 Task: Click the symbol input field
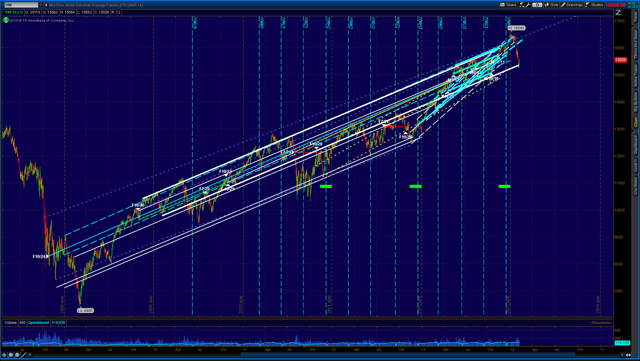(20, 5)
